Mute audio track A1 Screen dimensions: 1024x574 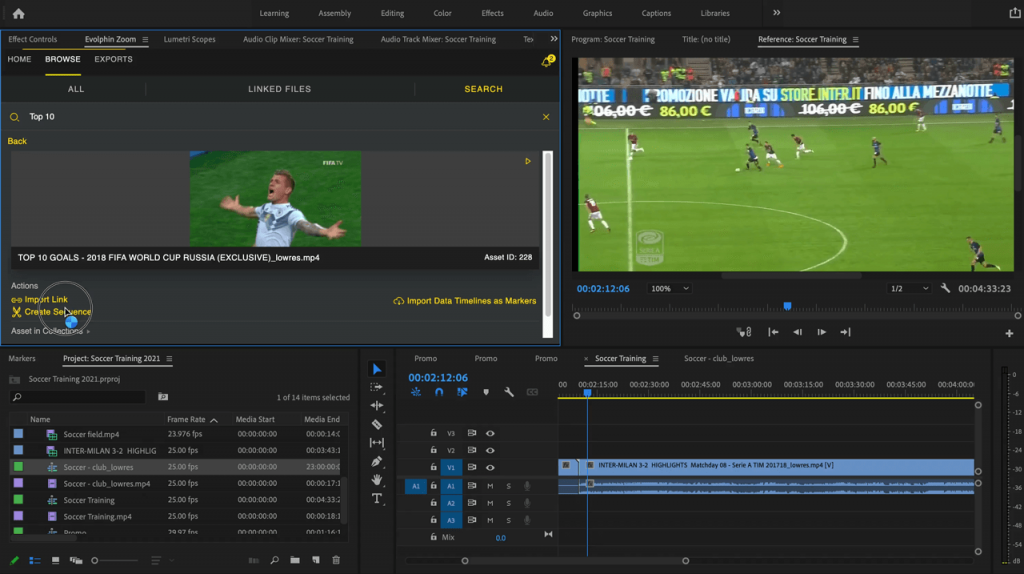point(490,486)
